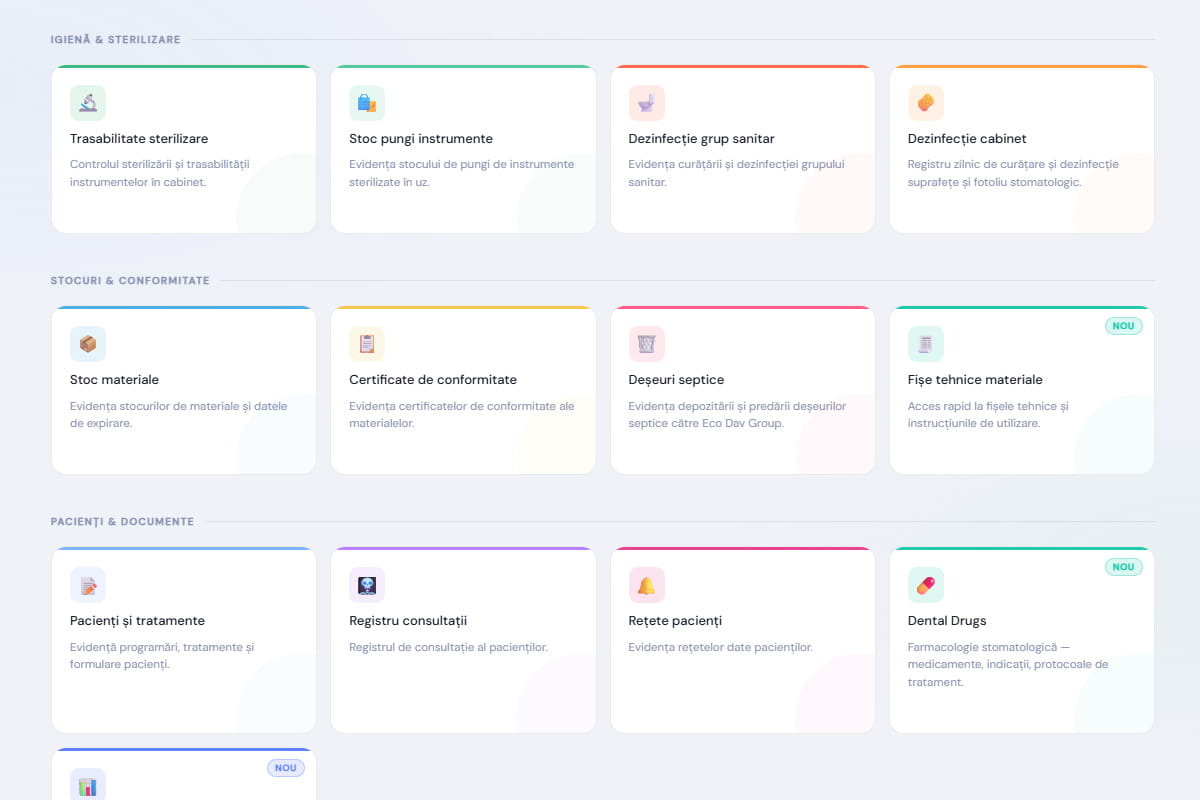The height and width of the screenshot is (800, 1200).
Task: Open Stoc pungi instrumente title
Action: point(421,139)
